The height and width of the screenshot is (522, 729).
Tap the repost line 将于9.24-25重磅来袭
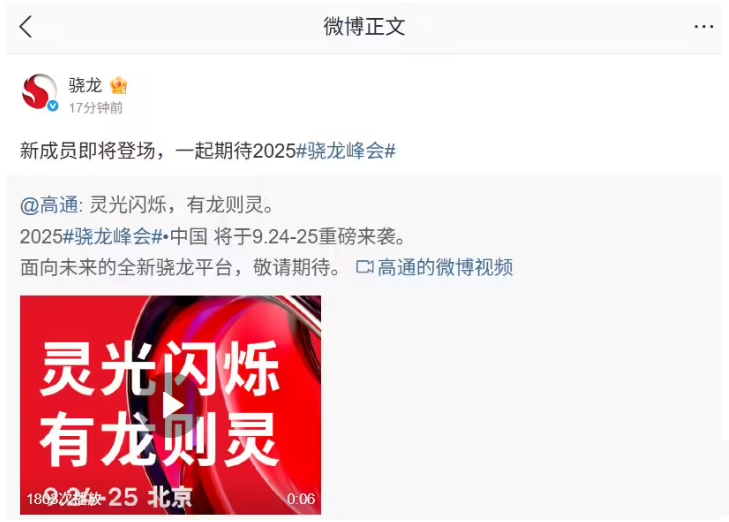tap(309, 237)
